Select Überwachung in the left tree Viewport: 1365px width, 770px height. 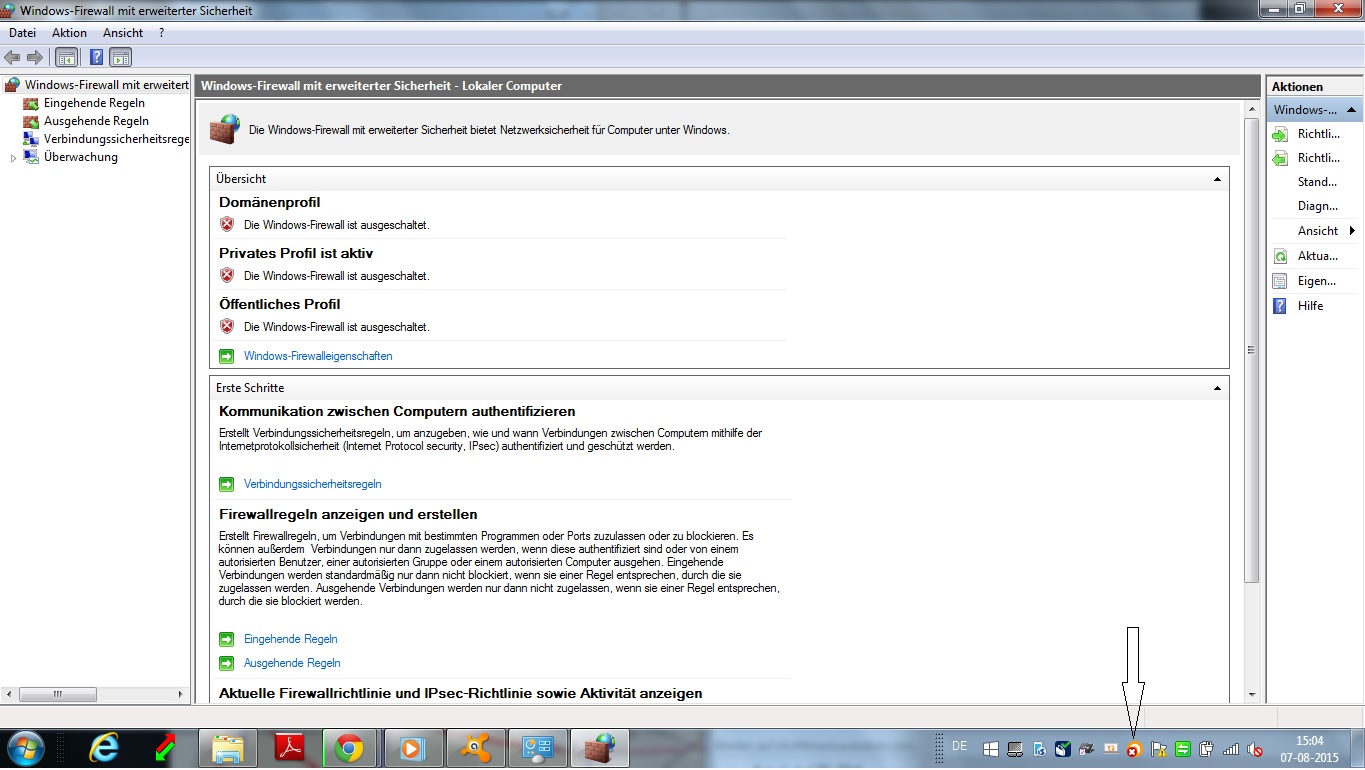[81, 157]
